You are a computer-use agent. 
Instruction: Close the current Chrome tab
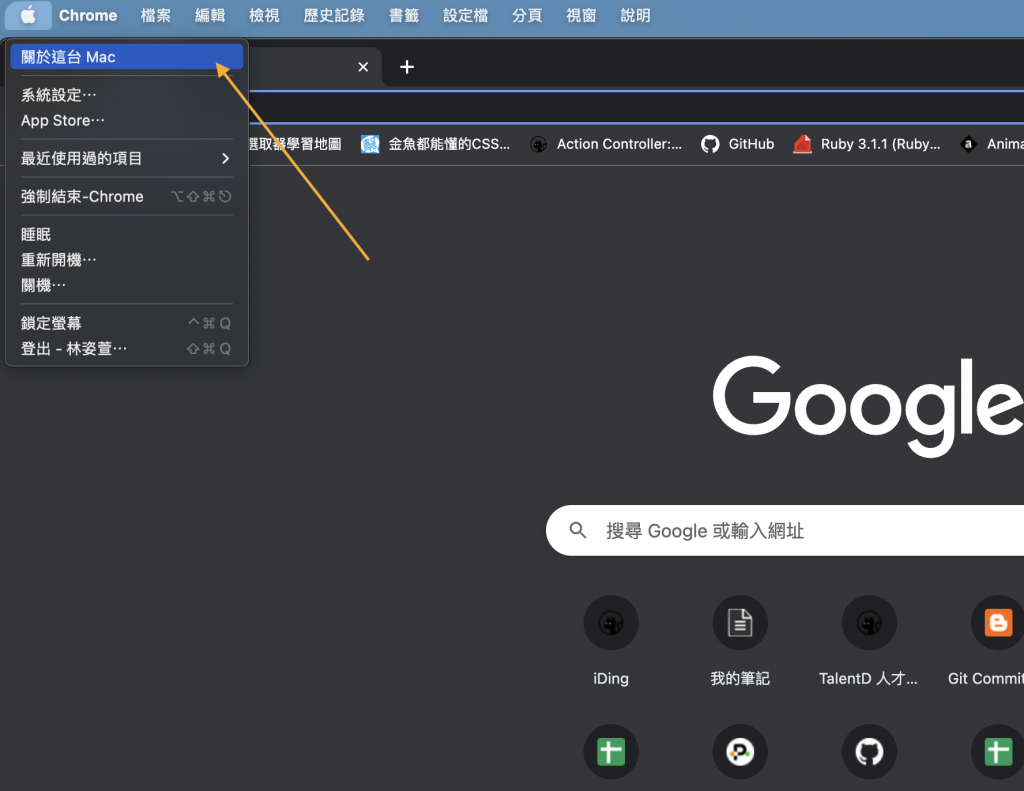click(x=363, y=67)
